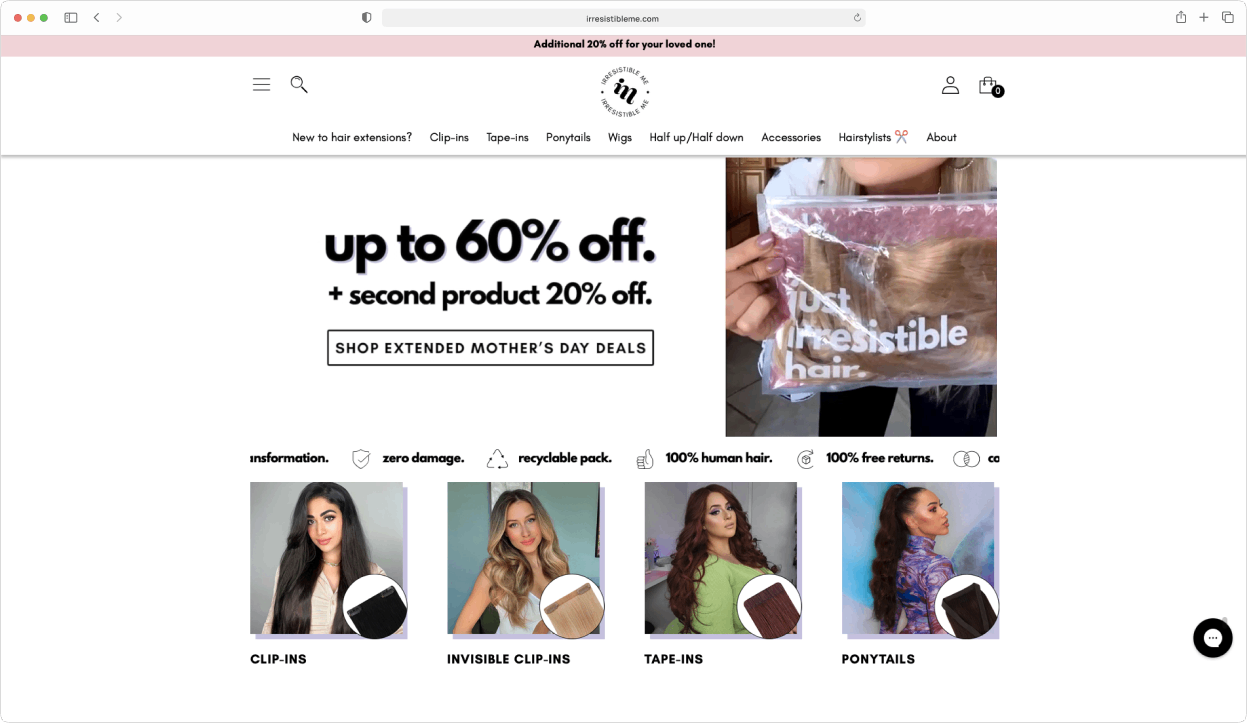
Task: Open the Clip-ins menu item
Action: pyautogui.click(x=449, y=138)
